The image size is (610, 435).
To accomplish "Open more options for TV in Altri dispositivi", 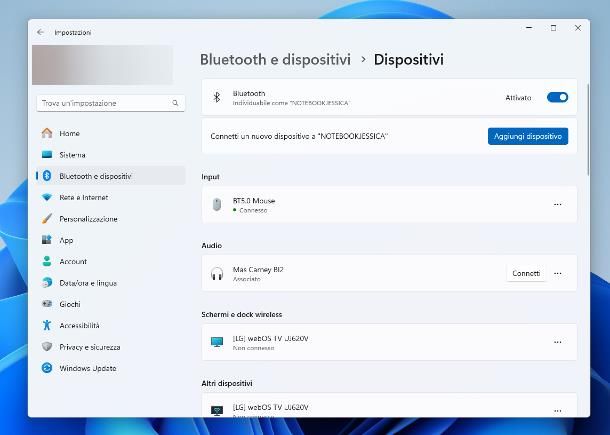I will point(557,411).
